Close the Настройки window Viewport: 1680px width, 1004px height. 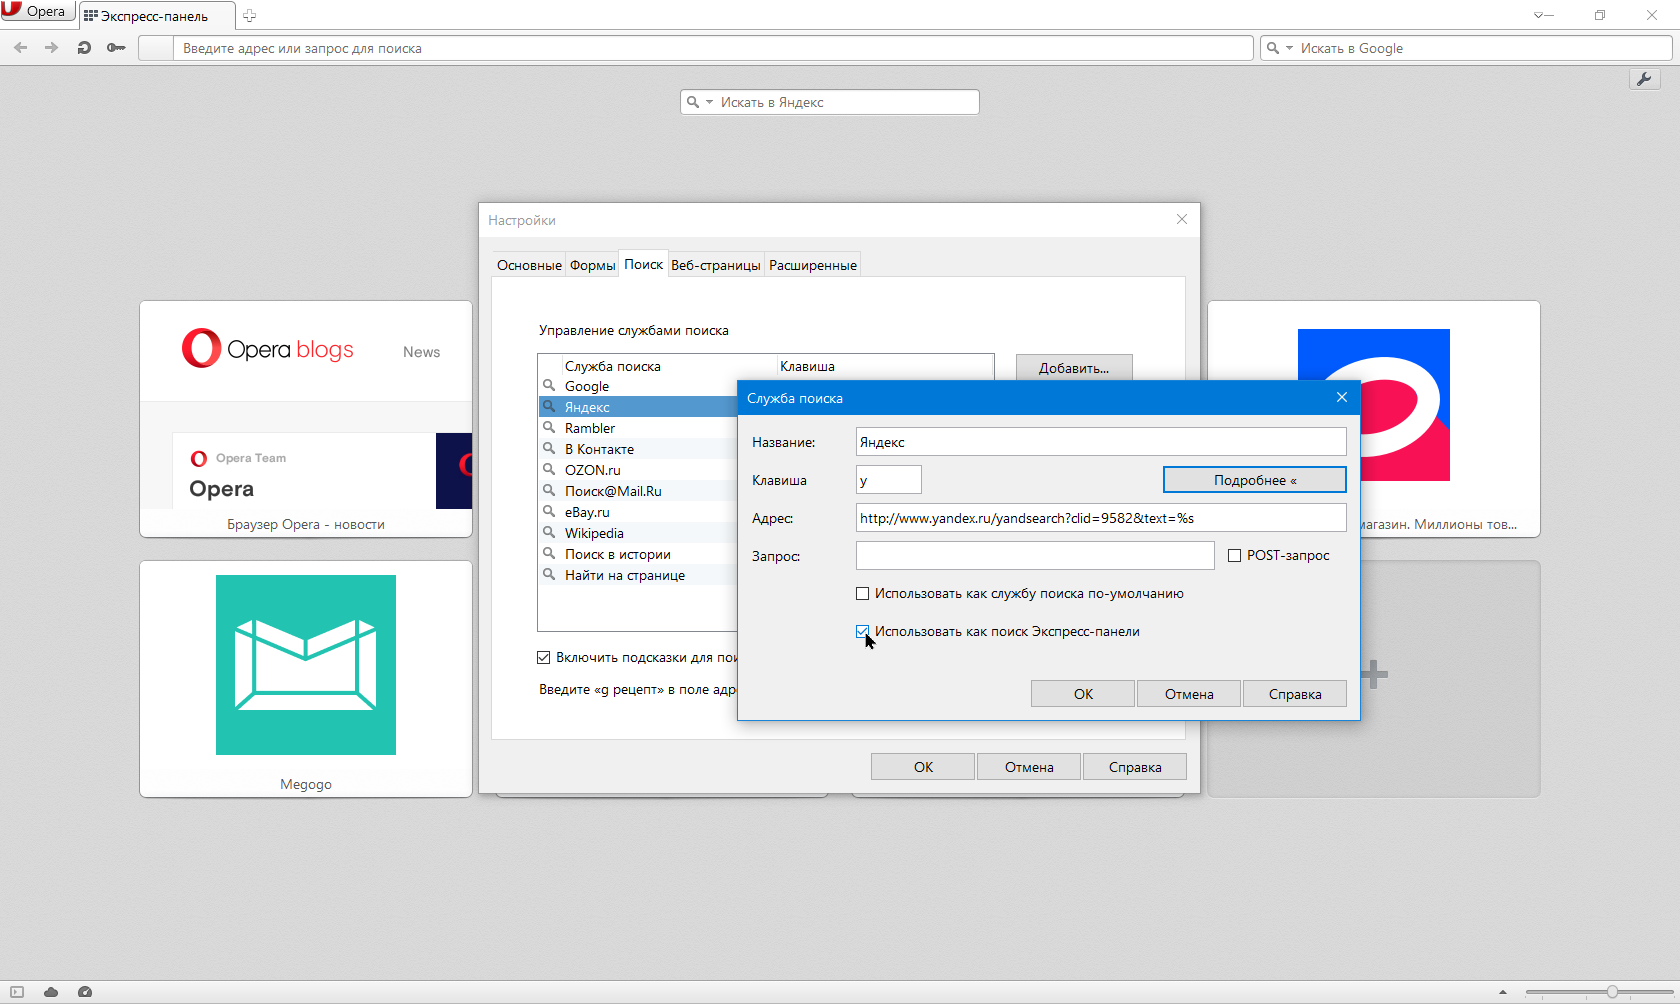1182,219
